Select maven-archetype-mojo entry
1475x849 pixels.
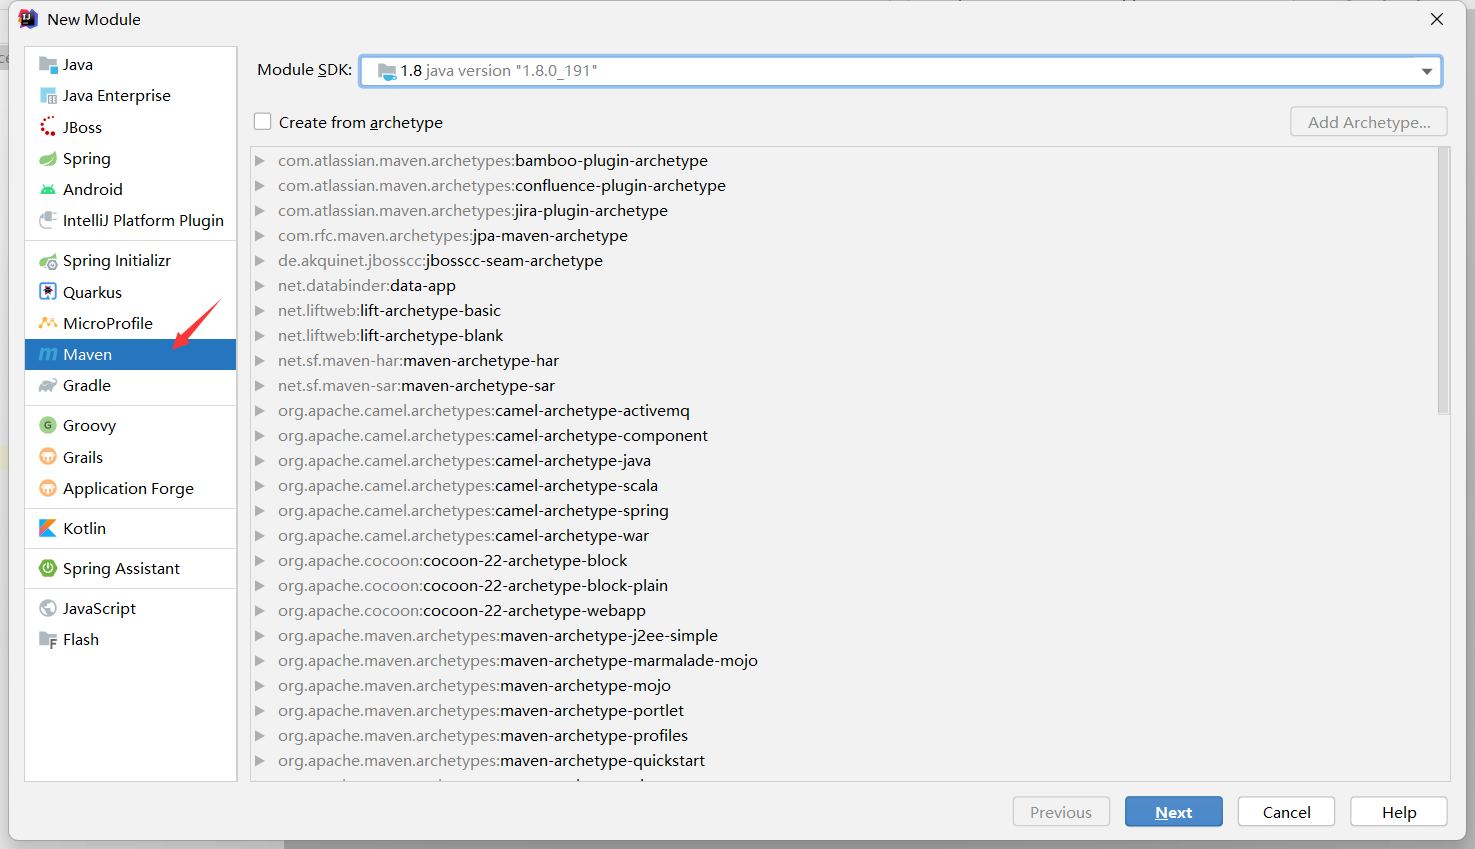(474, 686)
